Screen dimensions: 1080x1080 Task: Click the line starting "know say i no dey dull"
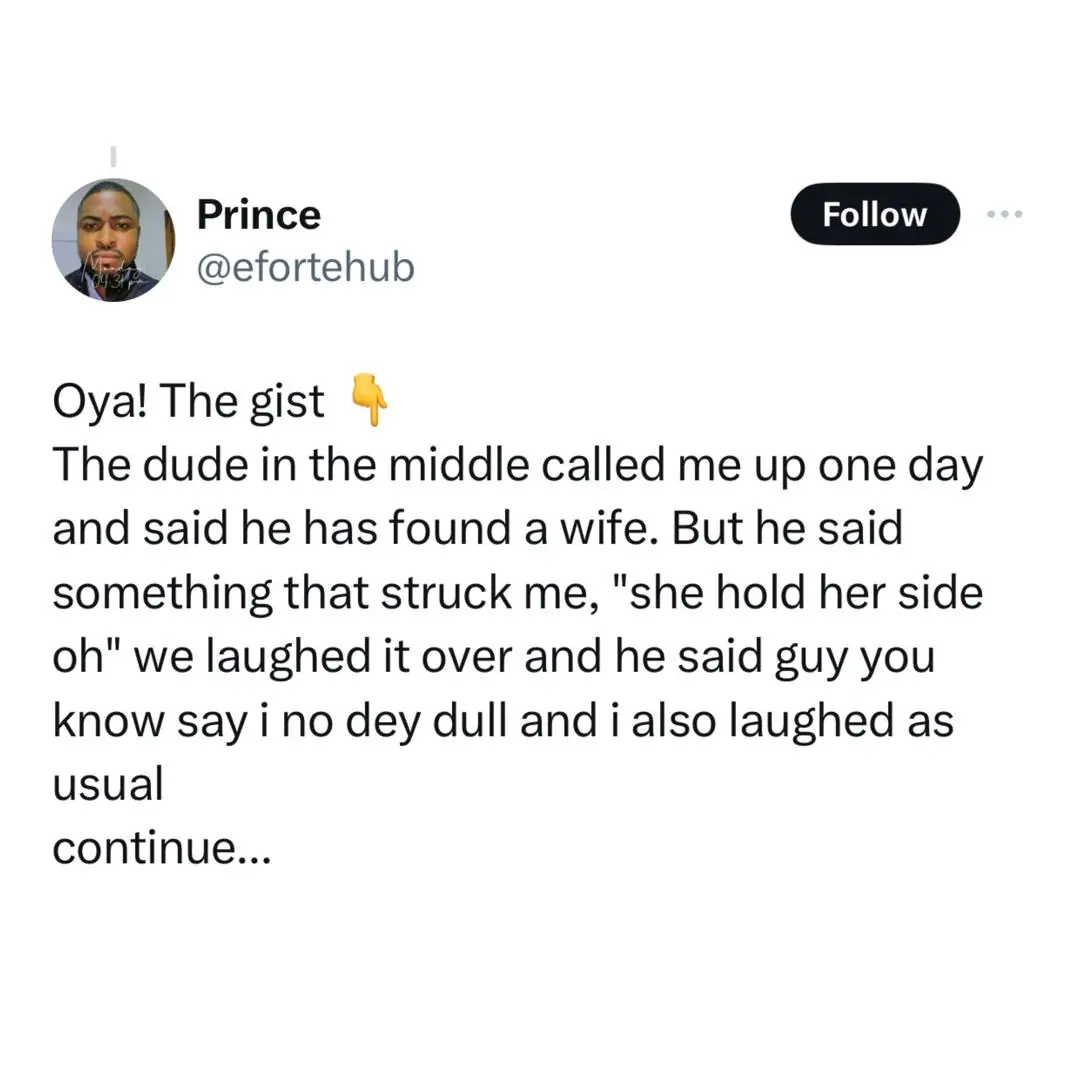502,721
